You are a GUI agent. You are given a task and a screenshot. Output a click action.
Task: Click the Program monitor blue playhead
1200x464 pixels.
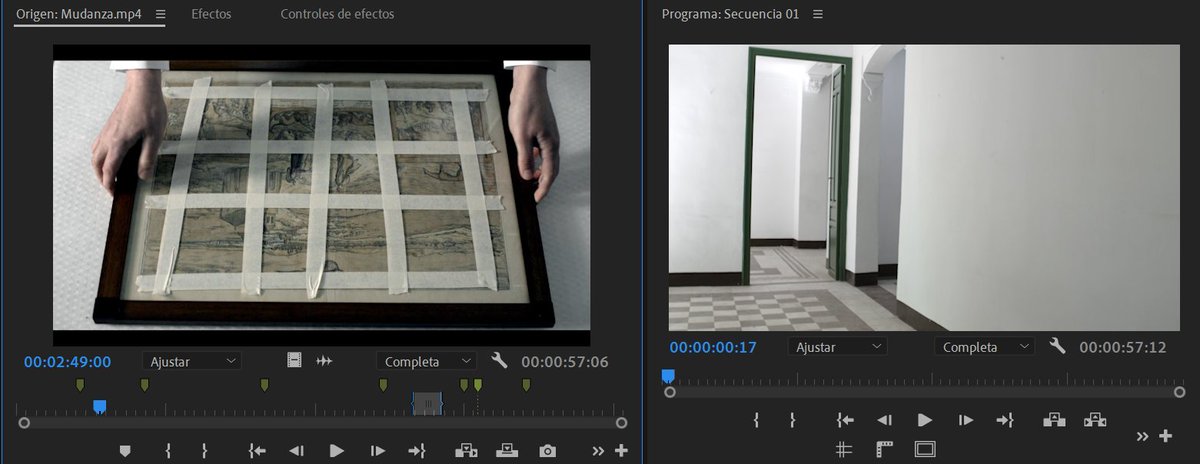[x=668, y=376]
